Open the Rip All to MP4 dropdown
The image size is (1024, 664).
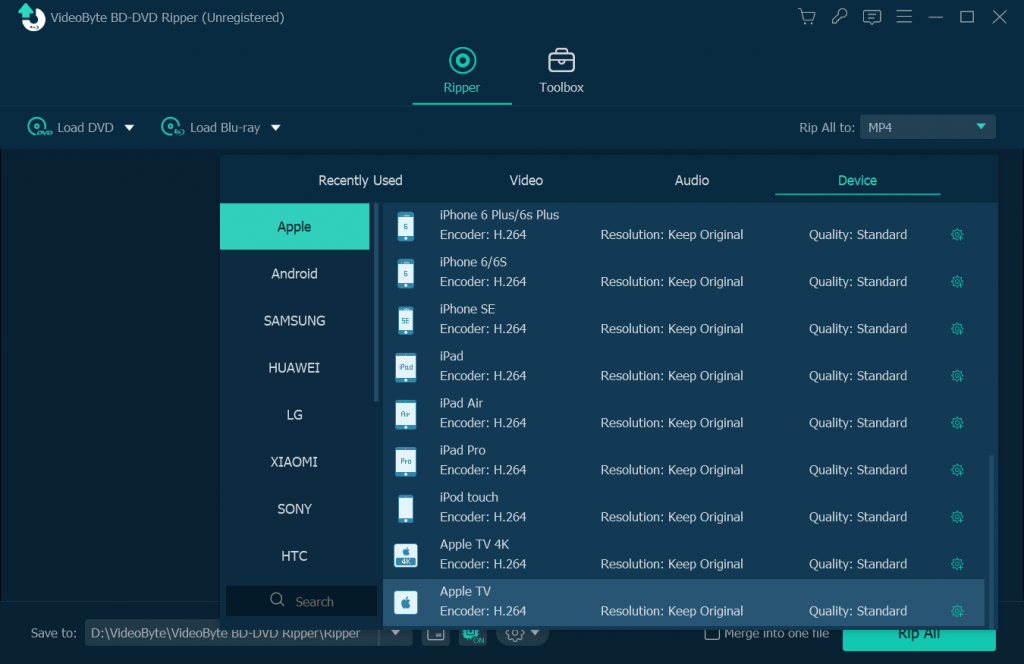(927, 127)
